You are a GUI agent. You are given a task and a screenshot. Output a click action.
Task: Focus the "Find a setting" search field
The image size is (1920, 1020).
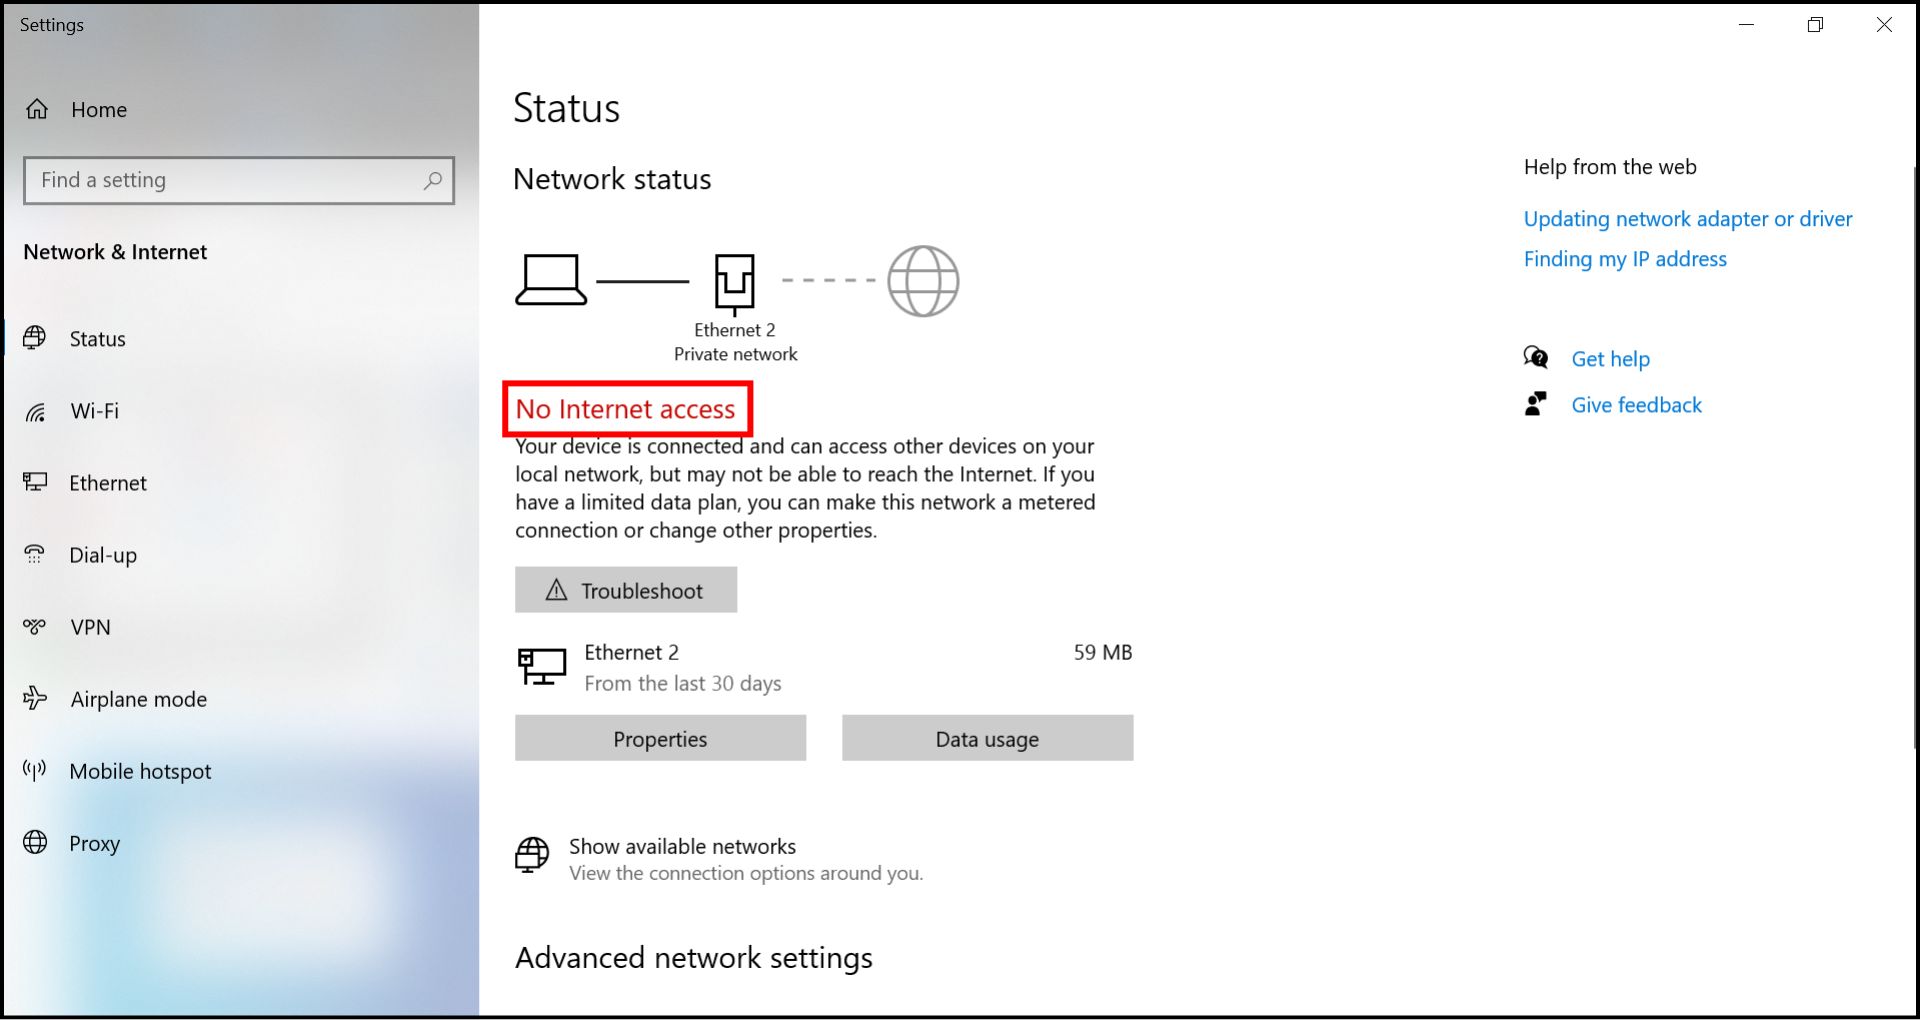[x=225, y=181]
